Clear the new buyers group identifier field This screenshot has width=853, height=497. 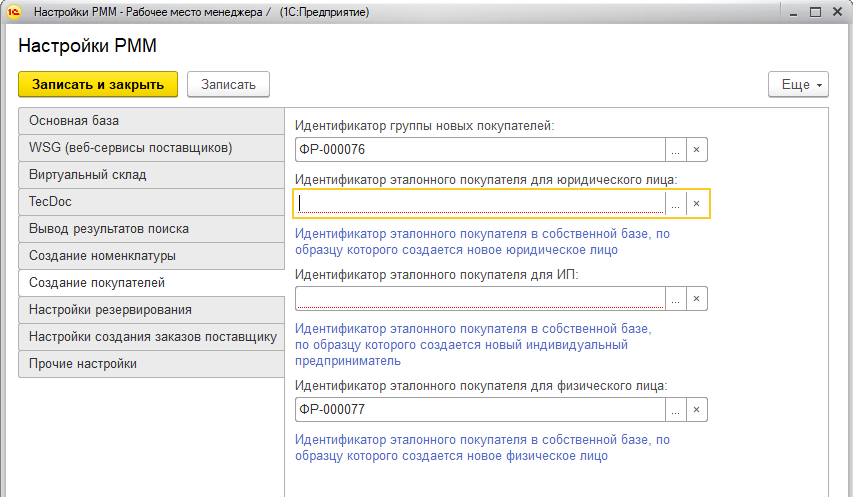(x=697, y=150)
